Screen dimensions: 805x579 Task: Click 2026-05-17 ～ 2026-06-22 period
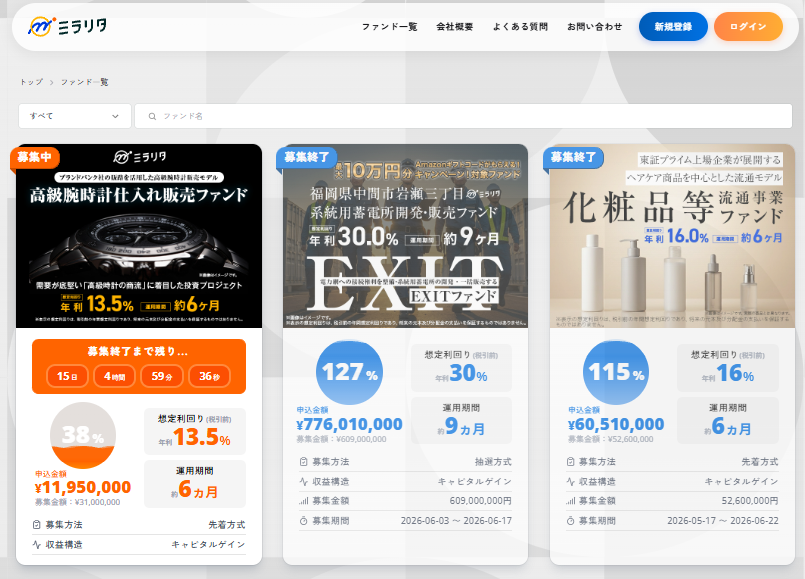pyautogui.click(x=723, y=521)
